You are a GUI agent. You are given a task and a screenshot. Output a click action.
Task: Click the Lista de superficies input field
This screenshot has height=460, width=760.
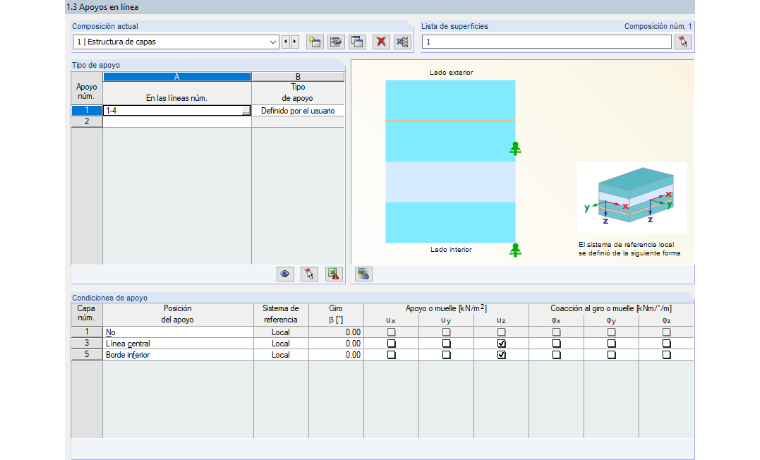(547, 42)
